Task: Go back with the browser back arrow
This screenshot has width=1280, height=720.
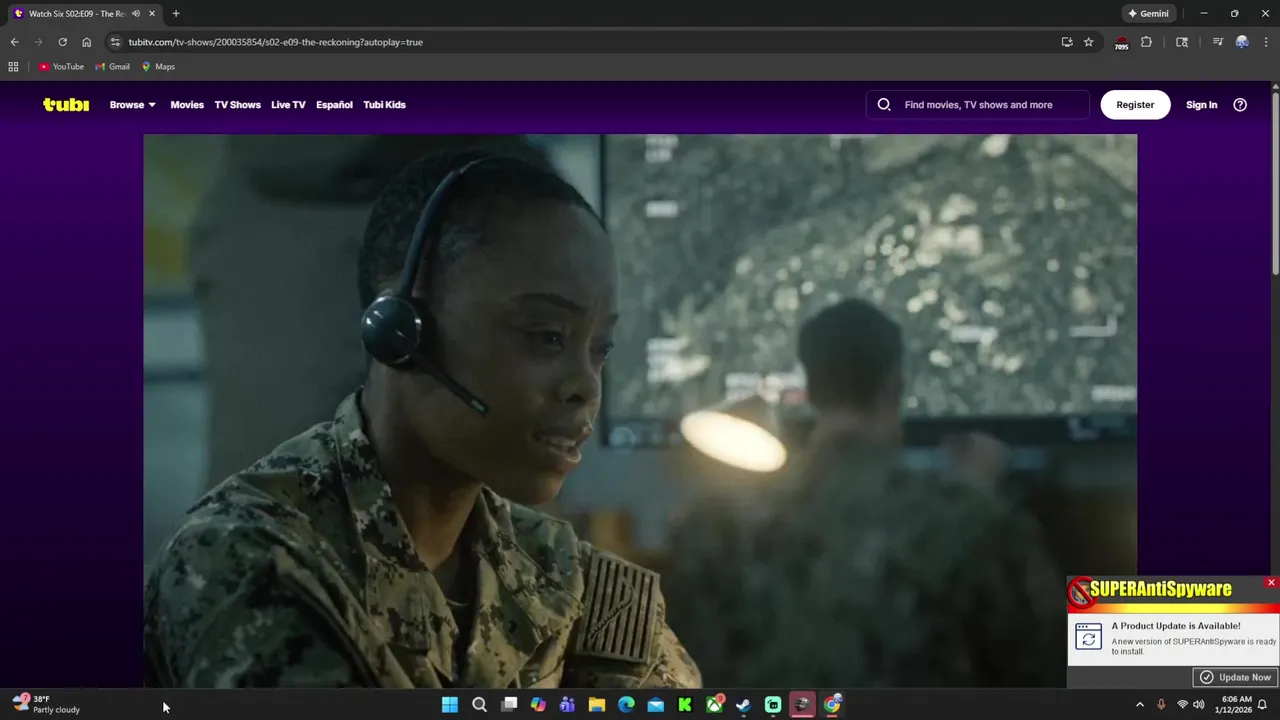Action: [14, 42]
